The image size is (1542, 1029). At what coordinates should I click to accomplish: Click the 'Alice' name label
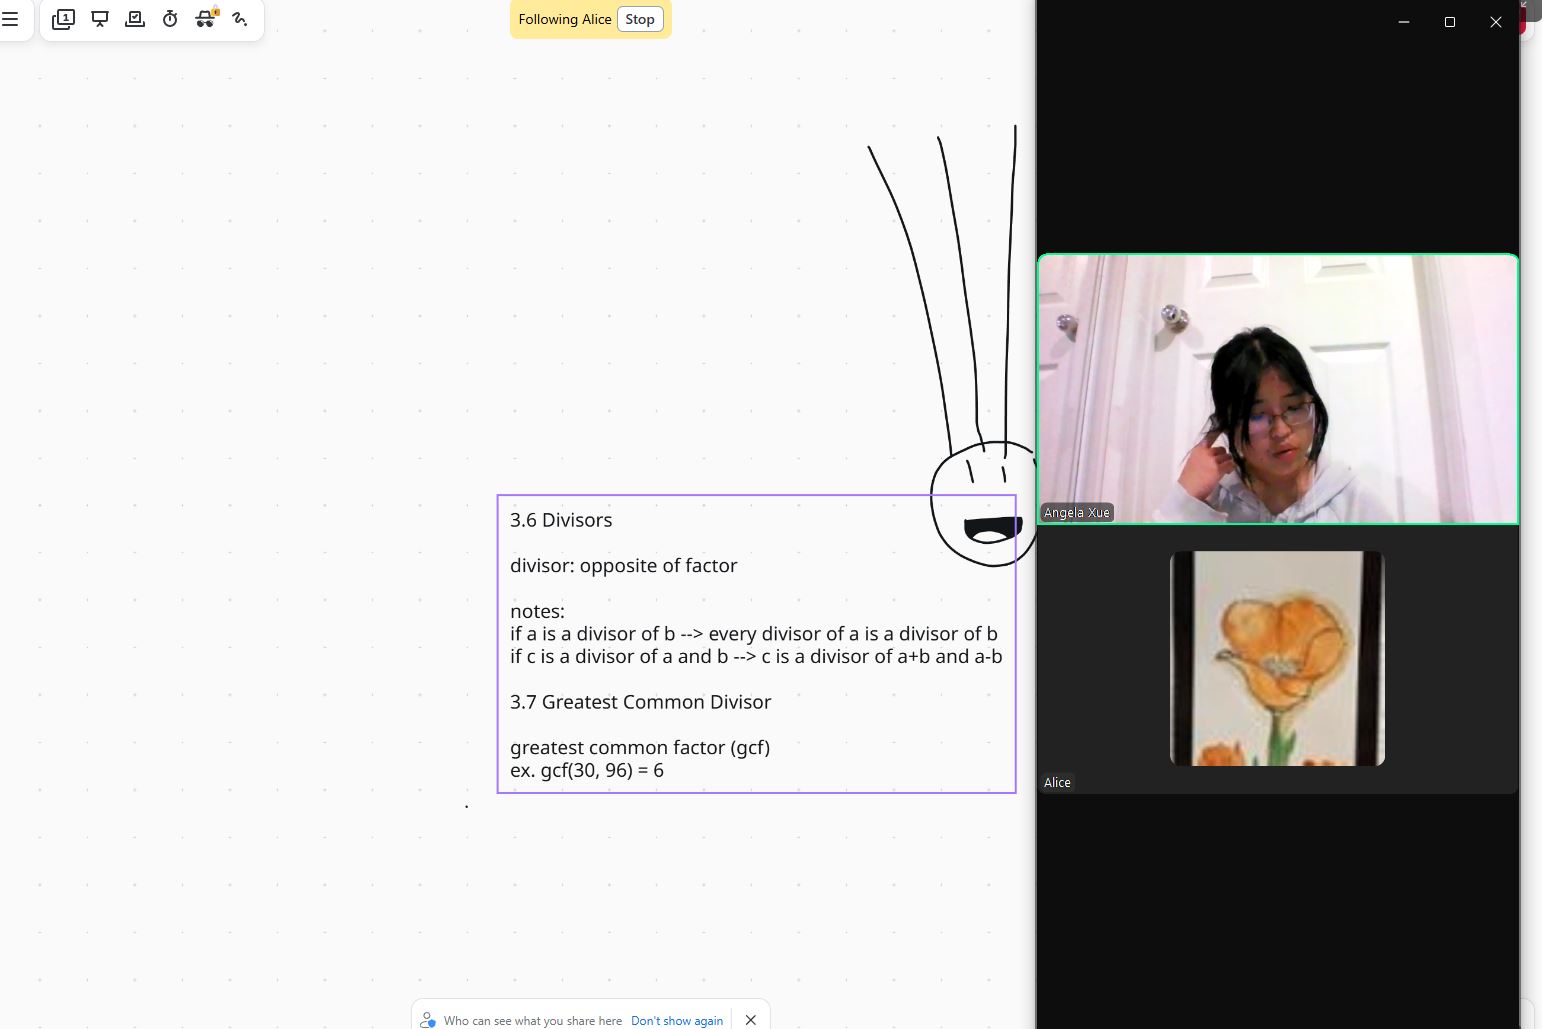1057,783
